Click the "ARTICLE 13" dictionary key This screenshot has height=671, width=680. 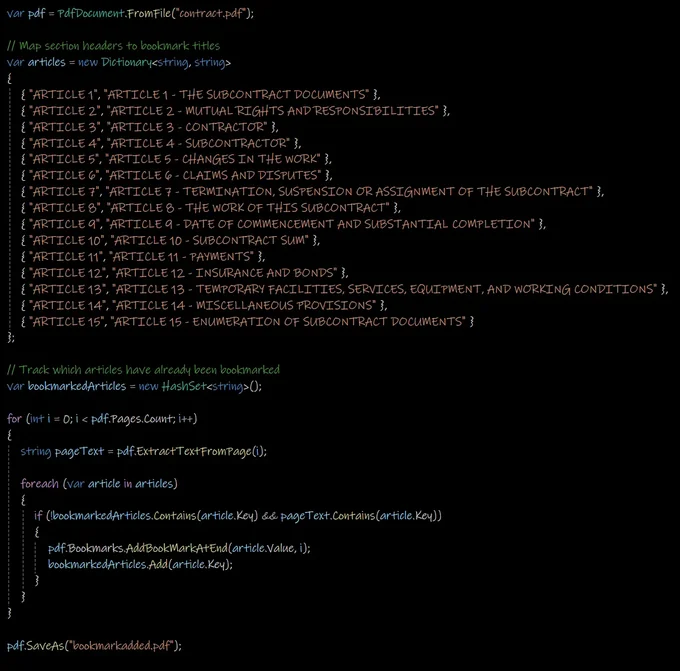[x=68, y=289]
